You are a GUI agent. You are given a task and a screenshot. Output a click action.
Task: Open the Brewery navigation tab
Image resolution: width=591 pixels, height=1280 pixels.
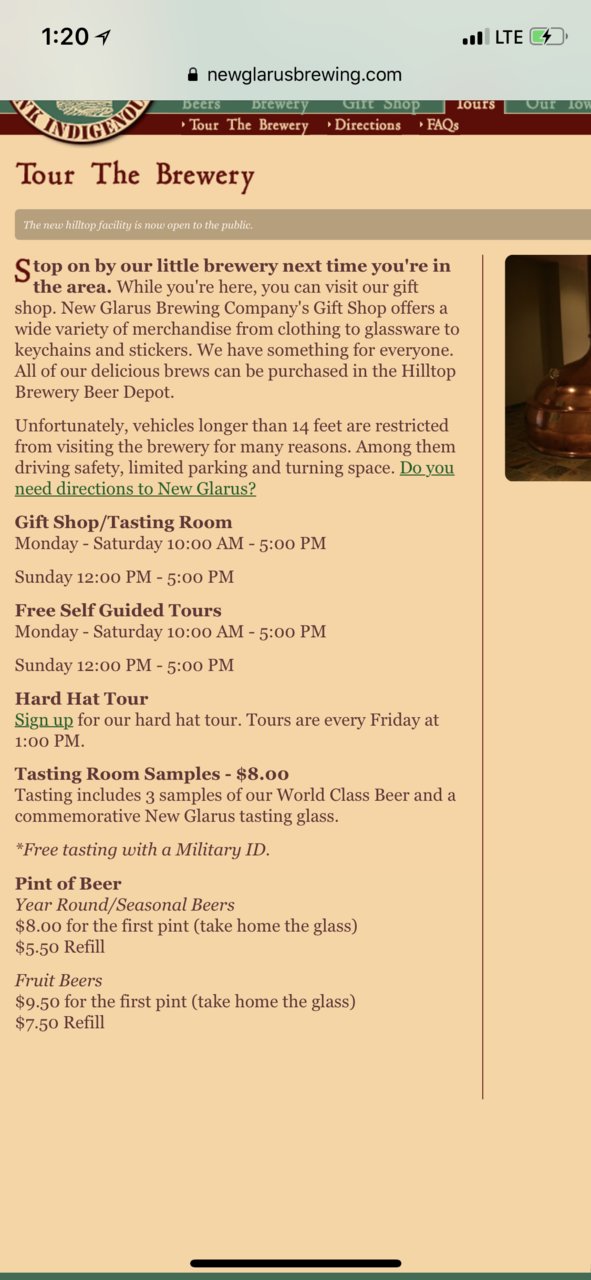point(280,105)
